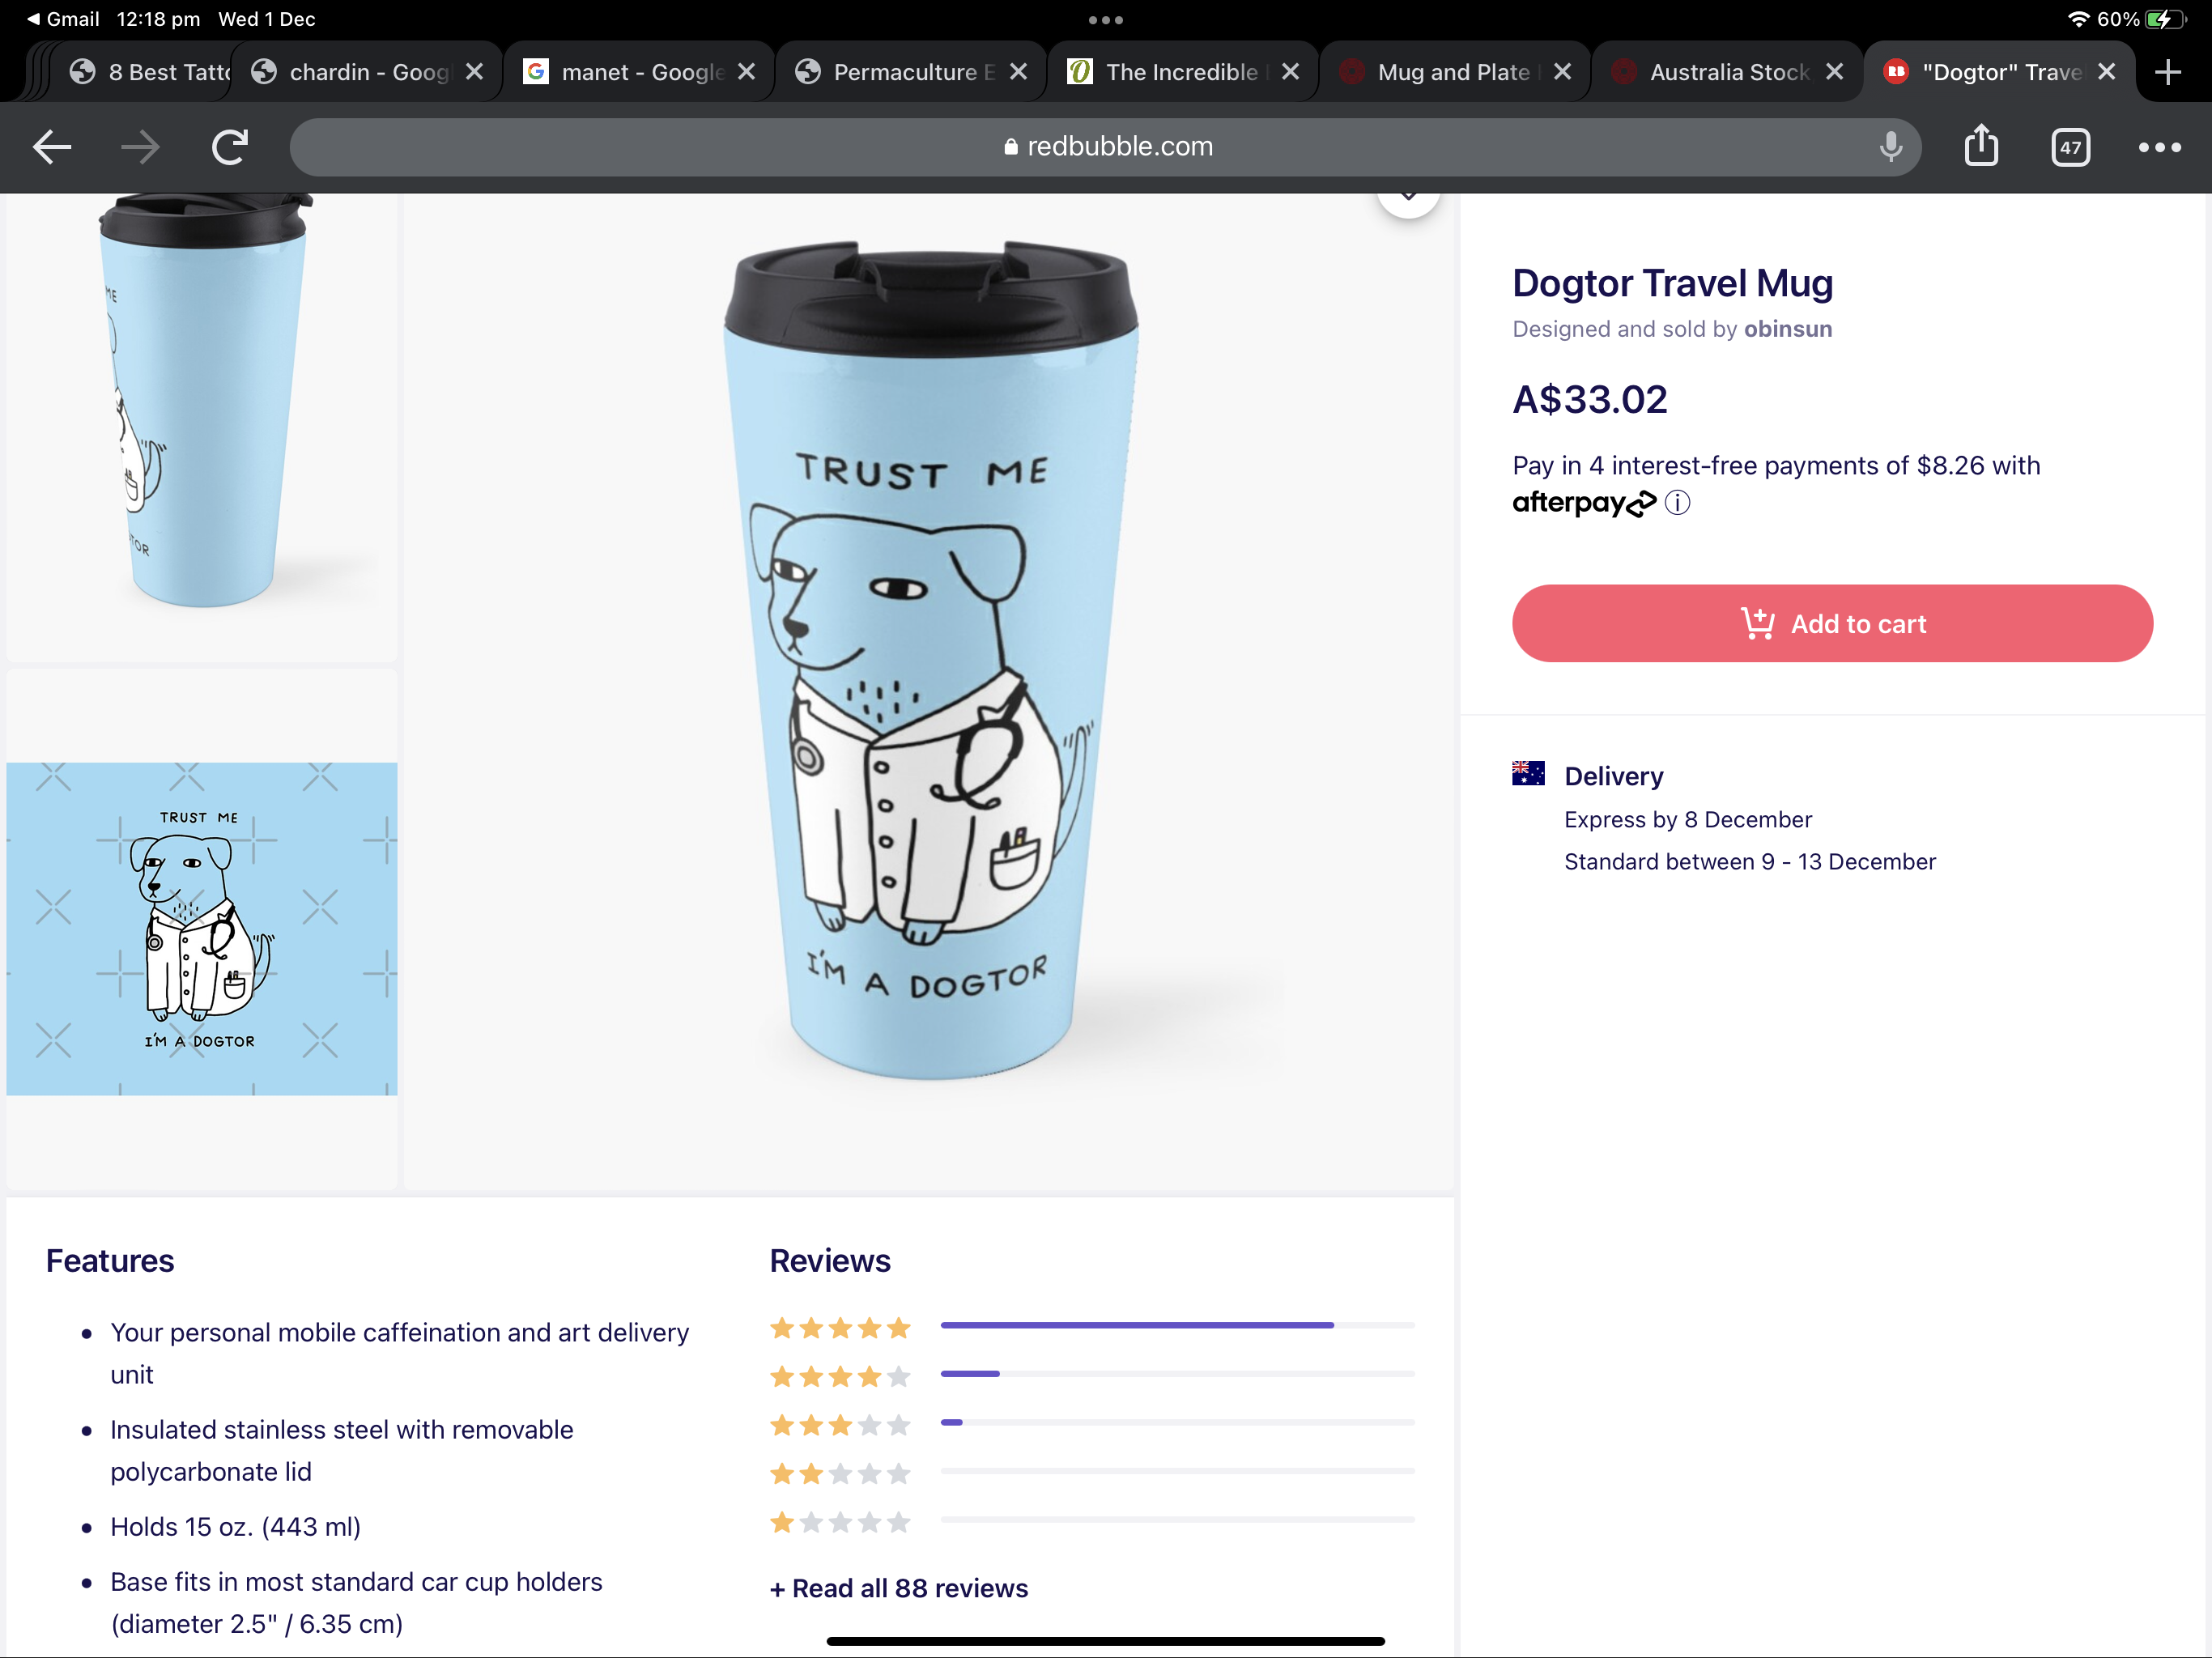The width and height of the screenshot is (2212, 1658).
Task: Go forward with the forward arrow
Action: pyautogui.click(x=140, y=147)
